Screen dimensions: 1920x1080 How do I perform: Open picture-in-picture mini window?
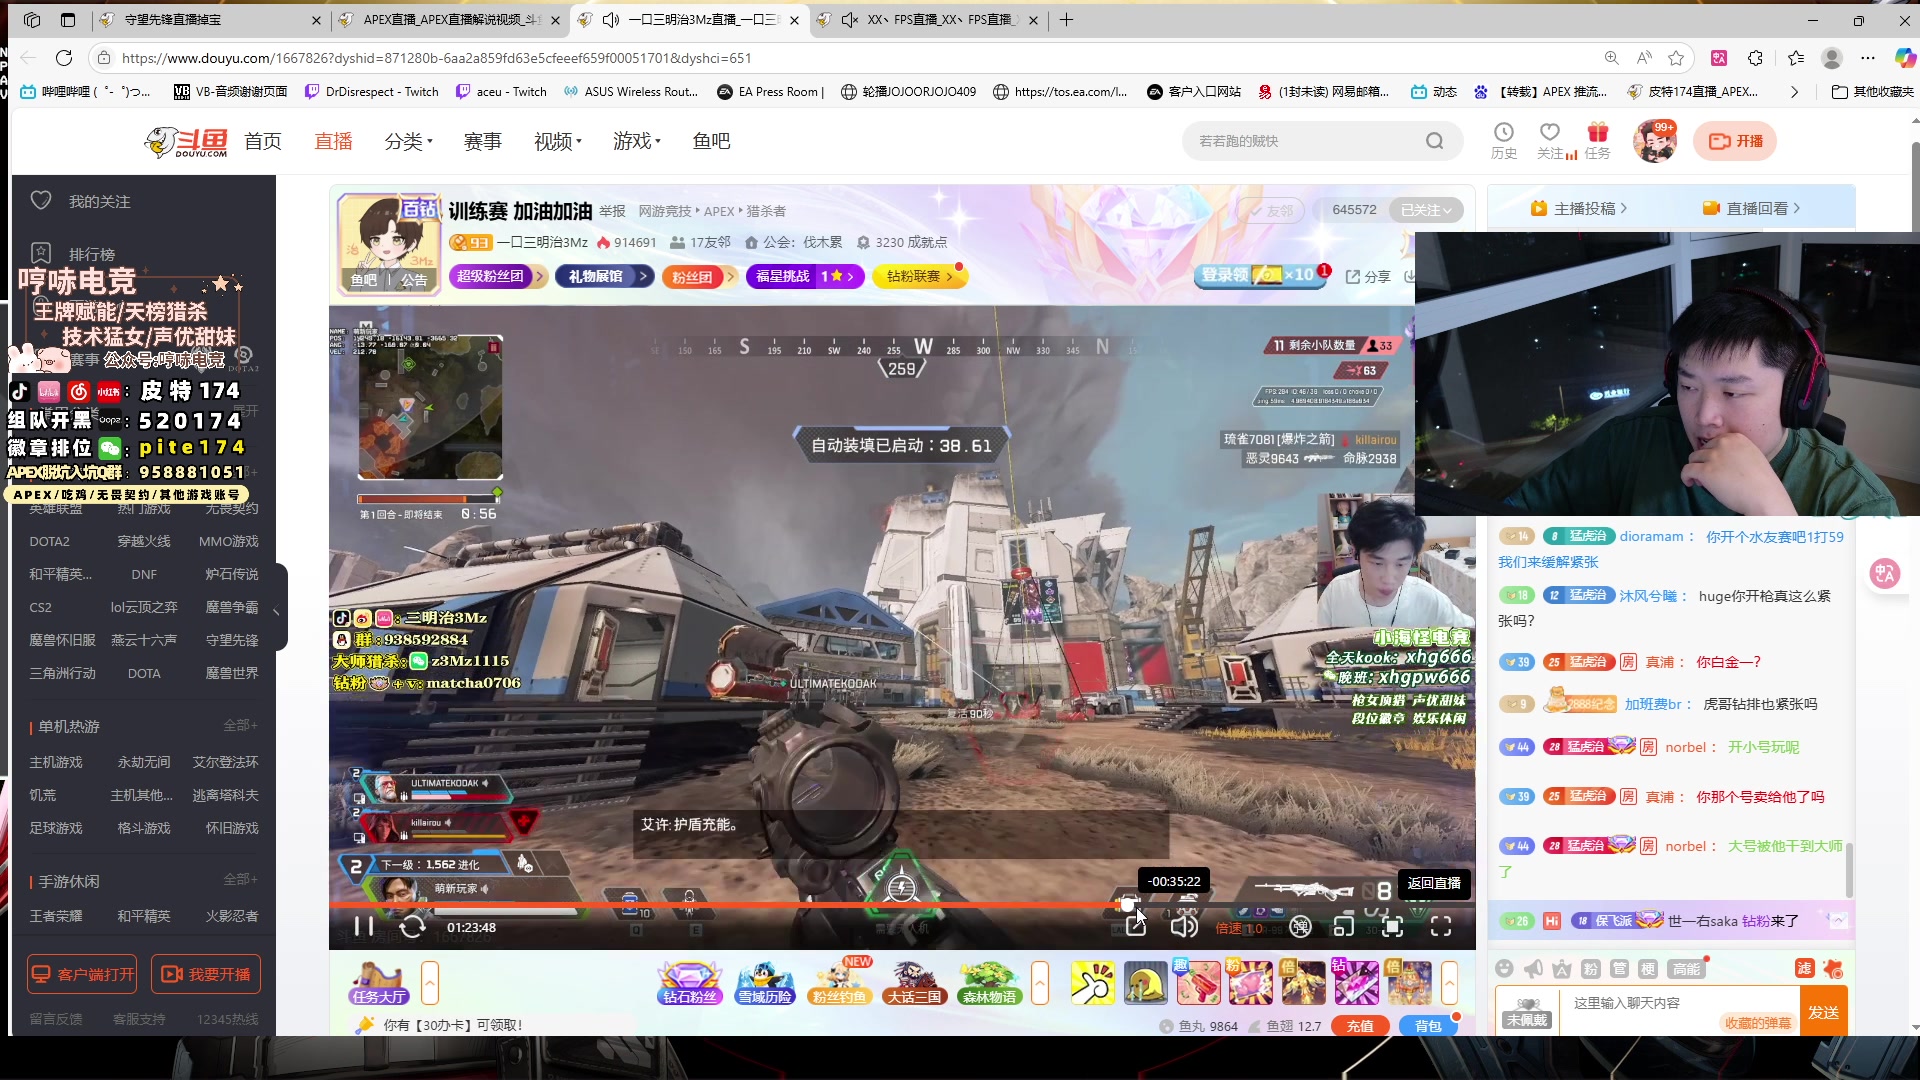(x=1344, y=927)
